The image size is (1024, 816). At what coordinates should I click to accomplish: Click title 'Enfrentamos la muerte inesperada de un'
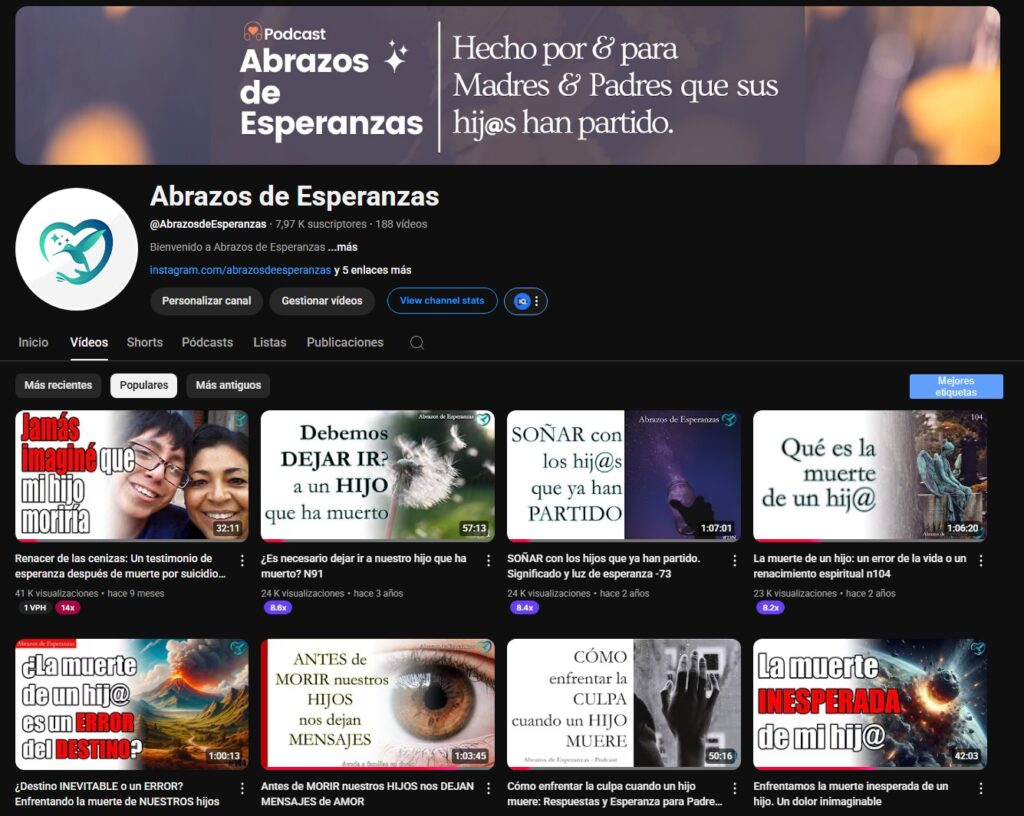850,794
